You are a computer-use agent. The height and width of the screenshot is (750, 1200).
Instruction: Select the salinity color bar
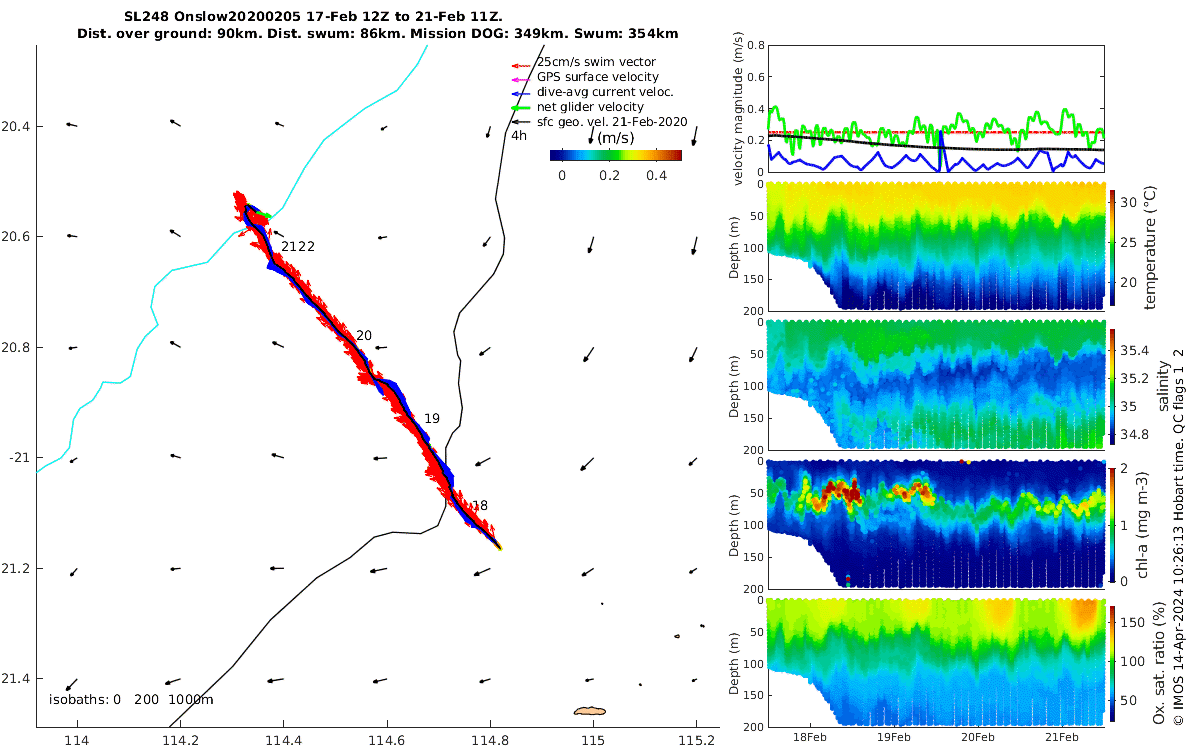click(1114, 388)
